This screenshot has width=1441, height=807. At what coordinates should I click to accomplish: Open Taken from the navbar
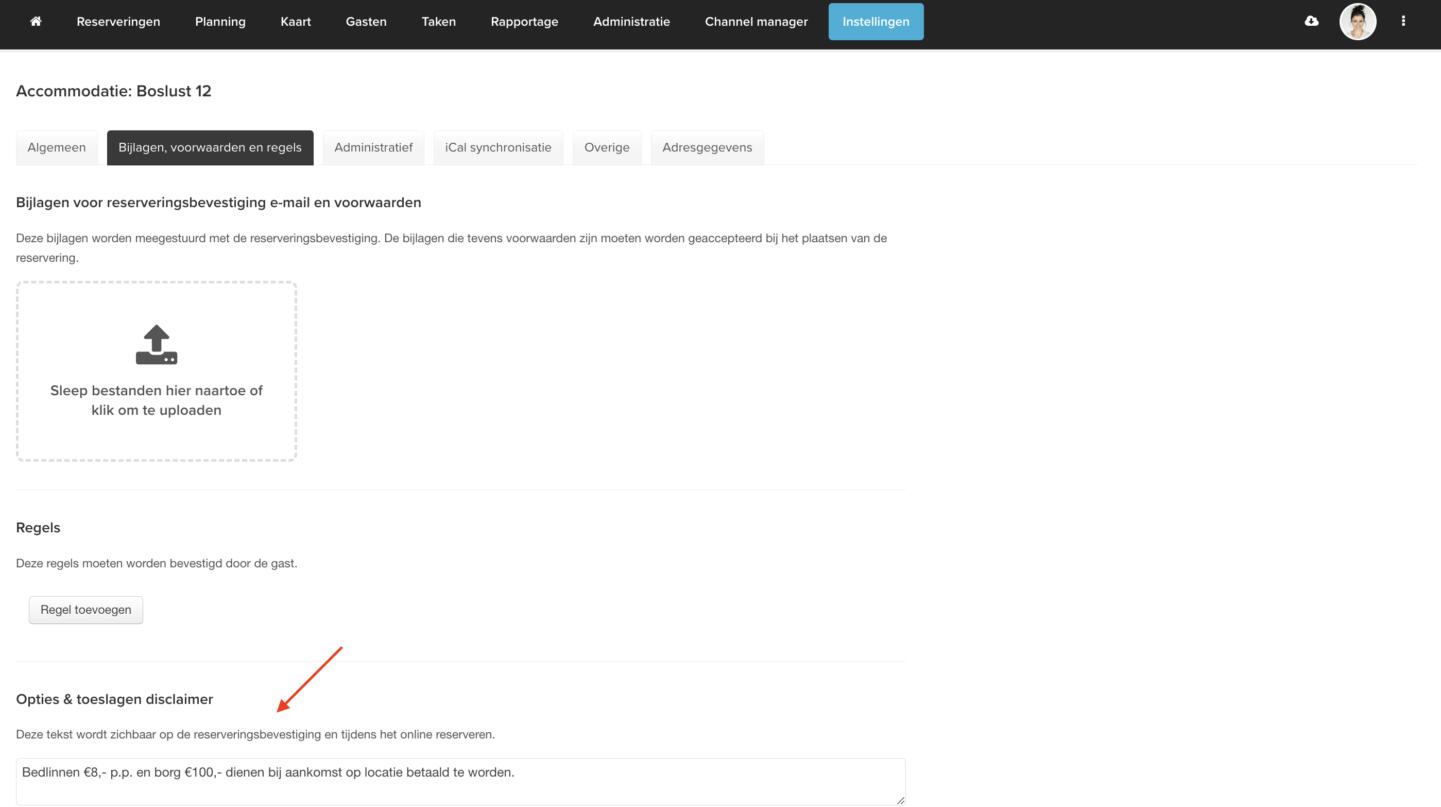click(x=438, y=21)
